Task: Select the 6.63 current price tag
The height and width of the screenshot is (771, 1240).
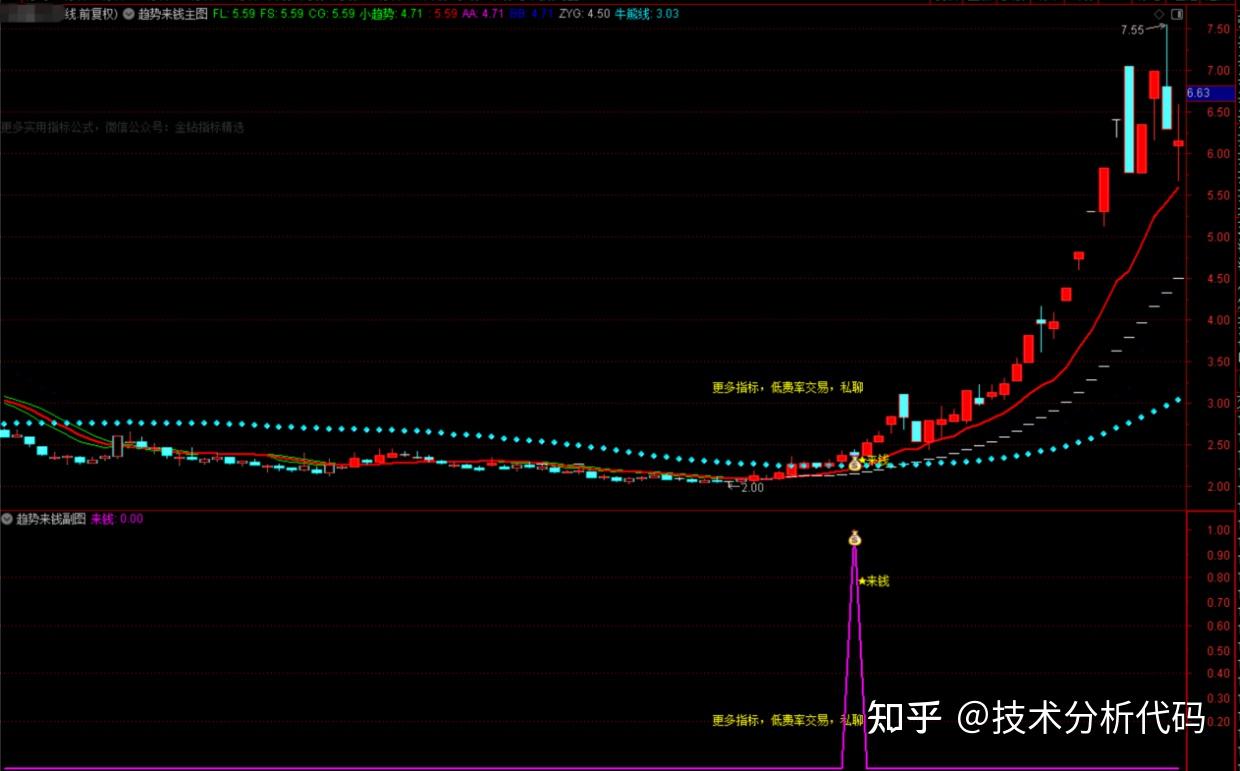Action: pyautogui.click(x=1210, y=93)
